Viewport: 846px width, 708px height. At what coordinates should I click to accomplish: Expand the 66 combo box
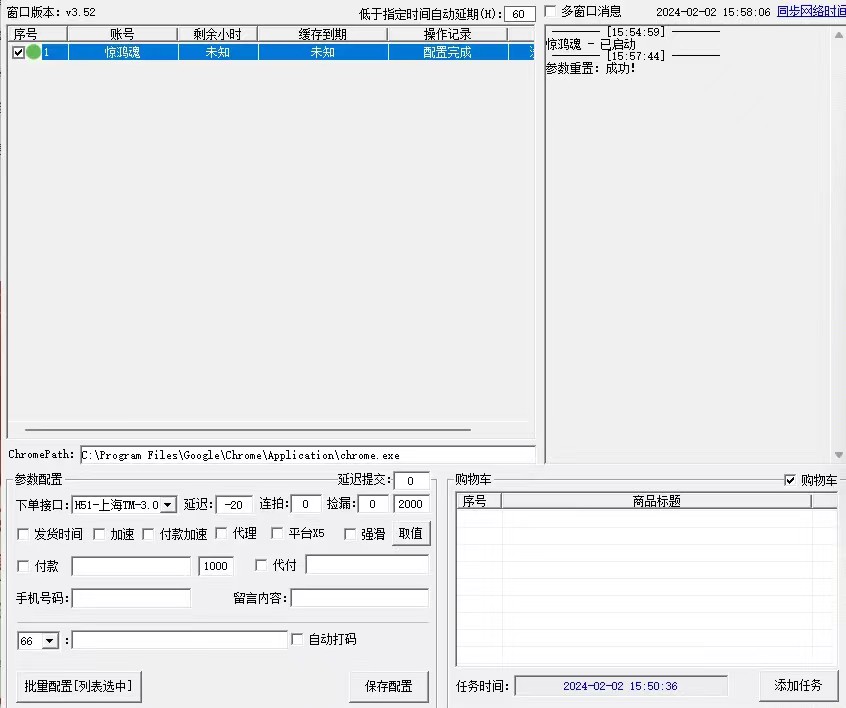coord(50,640)
